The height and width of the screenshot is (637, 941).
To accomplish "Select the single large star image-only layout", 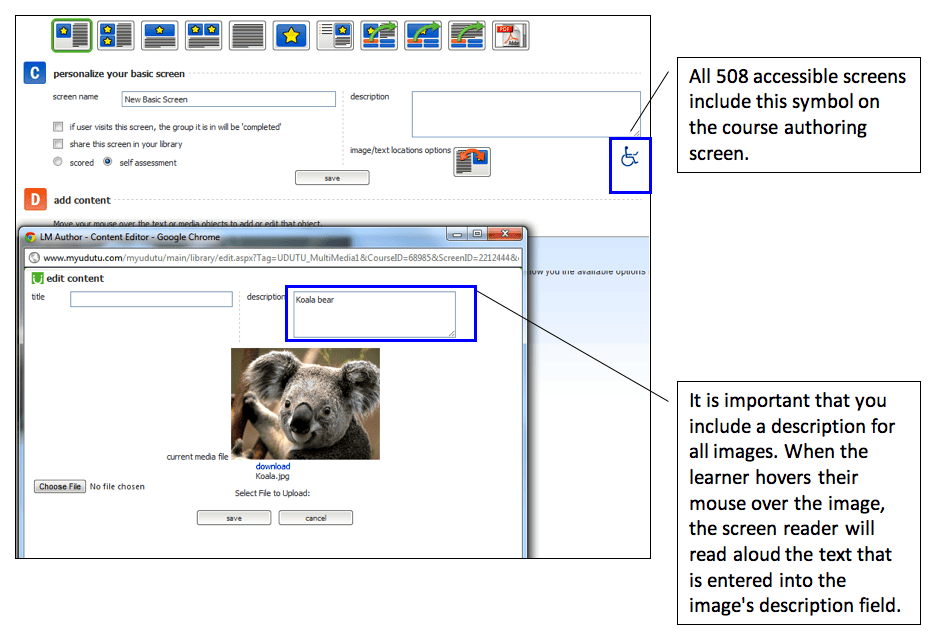I will point(291,36).
